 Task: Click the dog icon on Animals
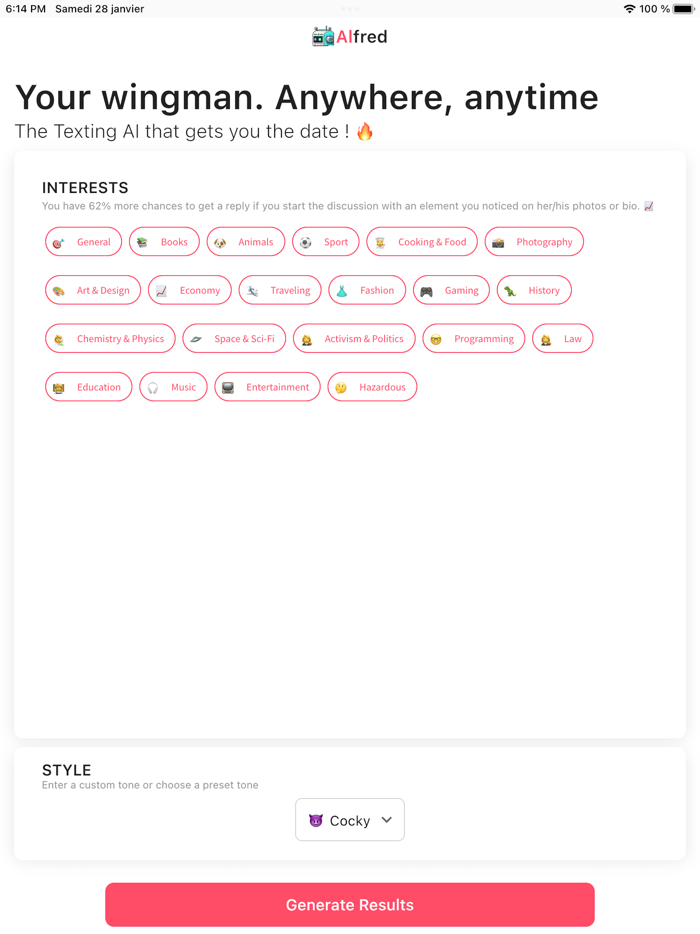coord(220,243)
